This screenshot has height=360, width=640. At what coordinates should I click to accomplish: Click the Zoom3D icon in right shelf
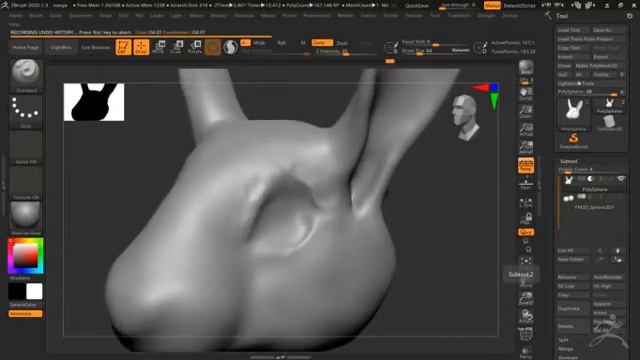[526, 299]
